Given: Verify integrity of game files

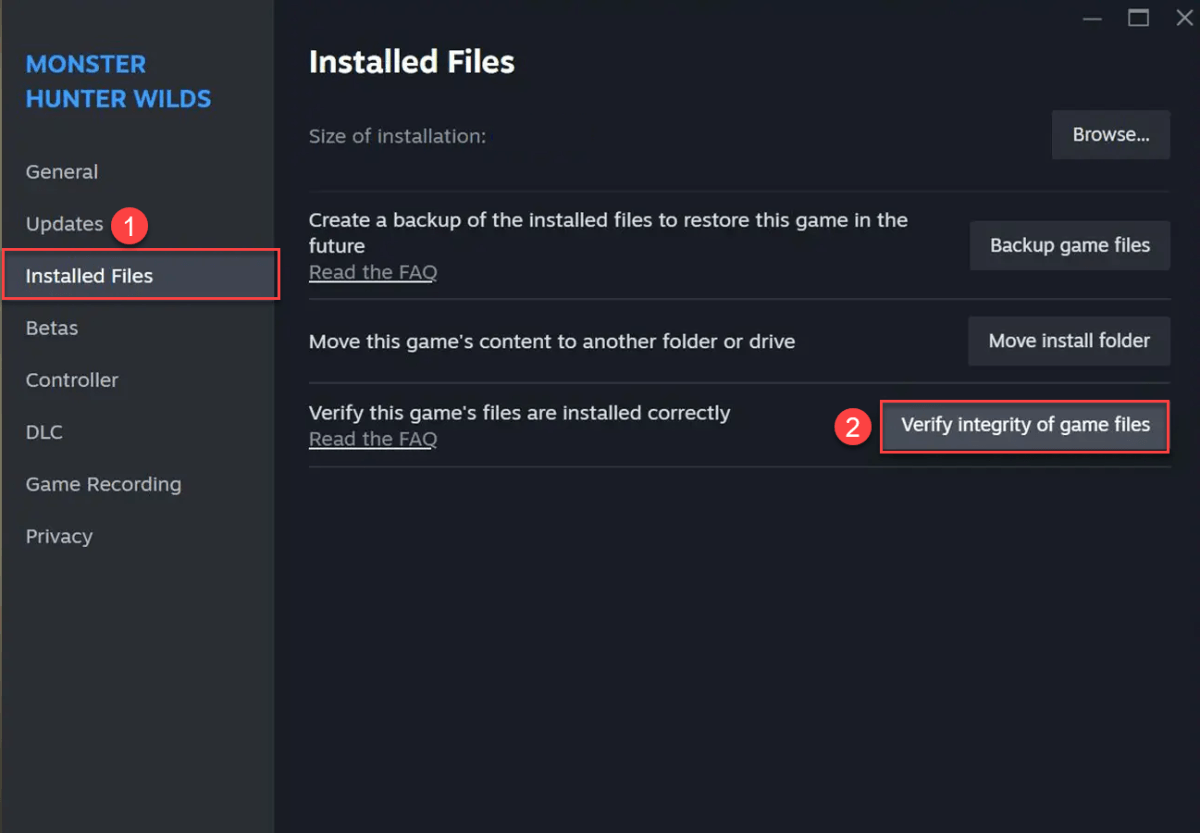Looking at the screenshot, I should tap(1024, 426).
